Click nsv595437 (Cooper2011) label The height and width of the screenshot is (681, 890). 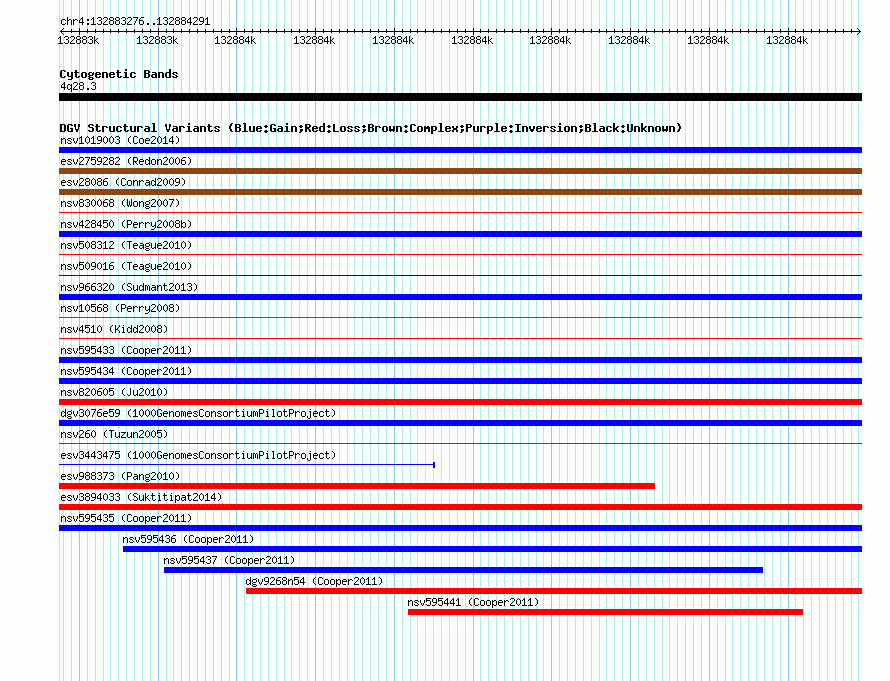coord(229,560)
